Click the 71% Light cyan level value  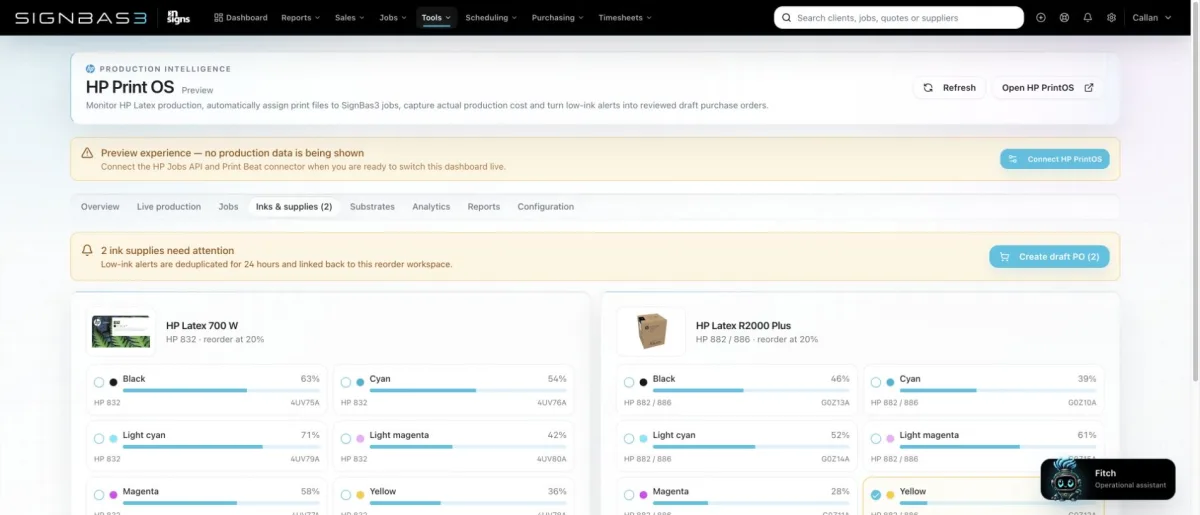[x=310, y=435]
